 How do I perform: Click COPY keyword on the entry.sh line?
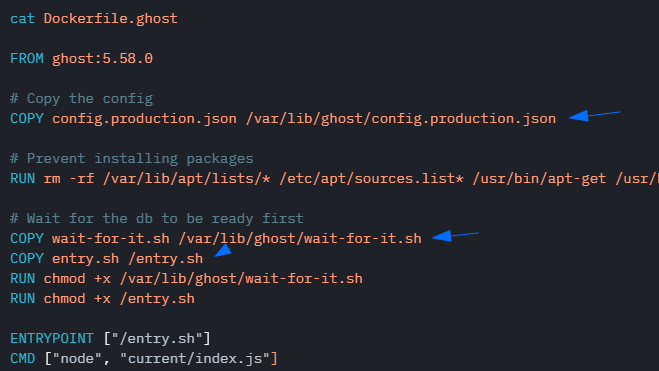[26, 258]
